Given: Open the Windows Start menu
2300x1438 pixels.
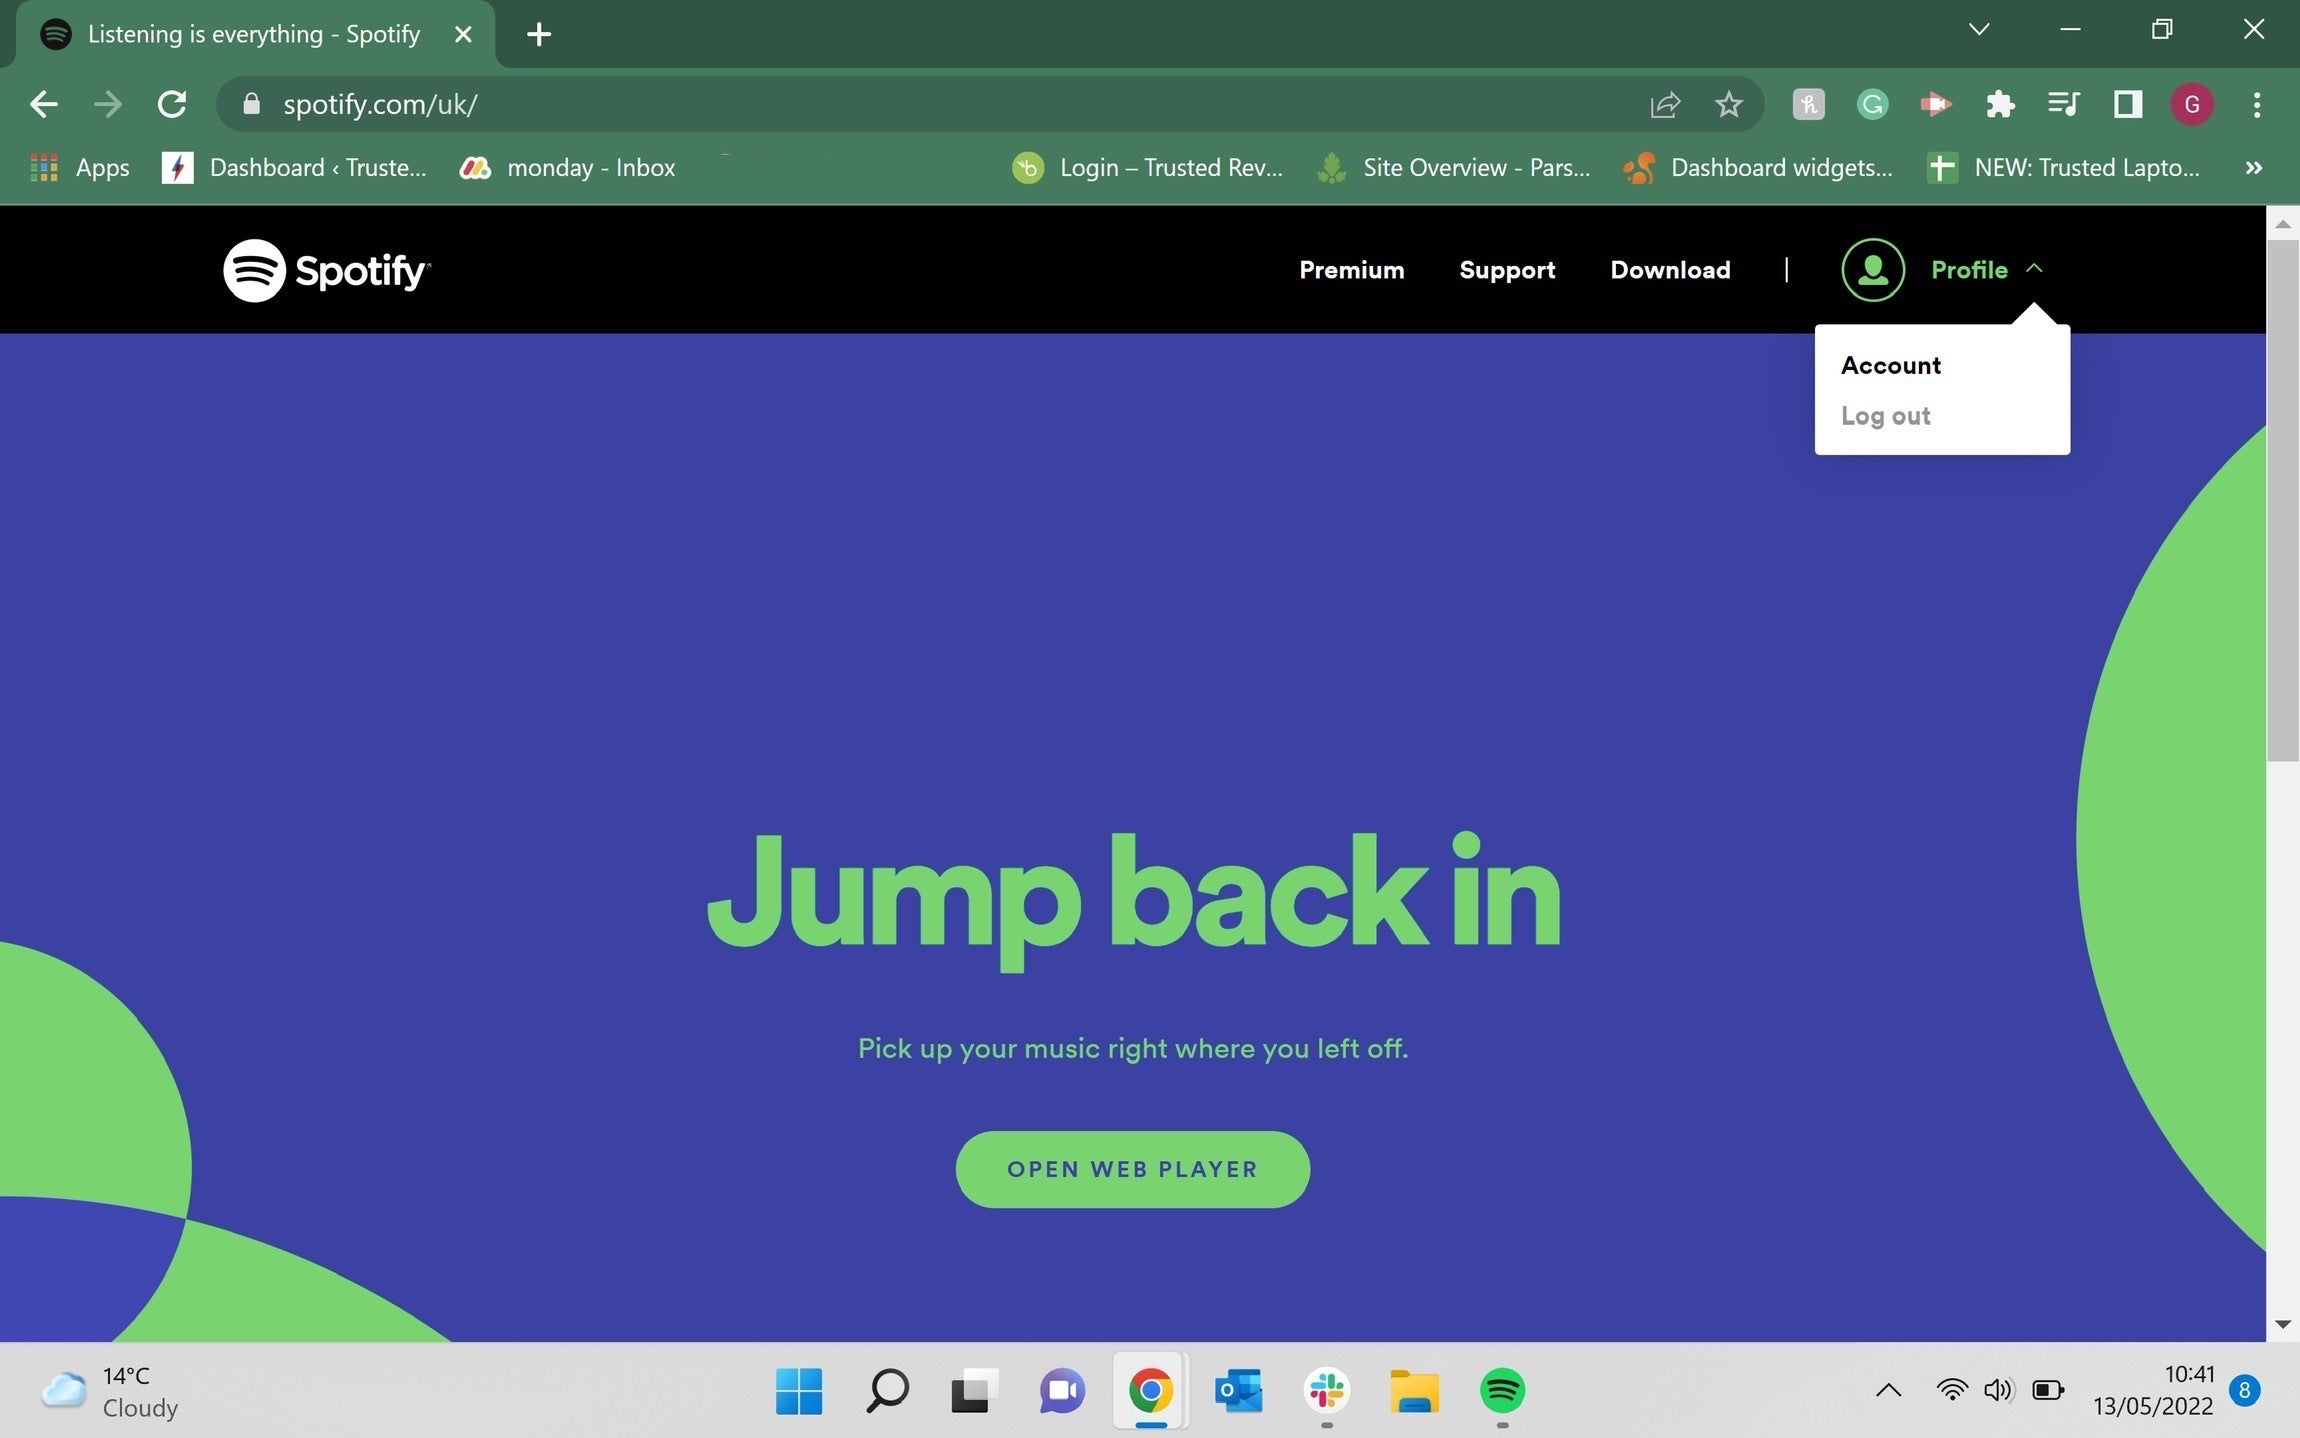Looking at the screenshot, I should click(x=799, y=1391).
